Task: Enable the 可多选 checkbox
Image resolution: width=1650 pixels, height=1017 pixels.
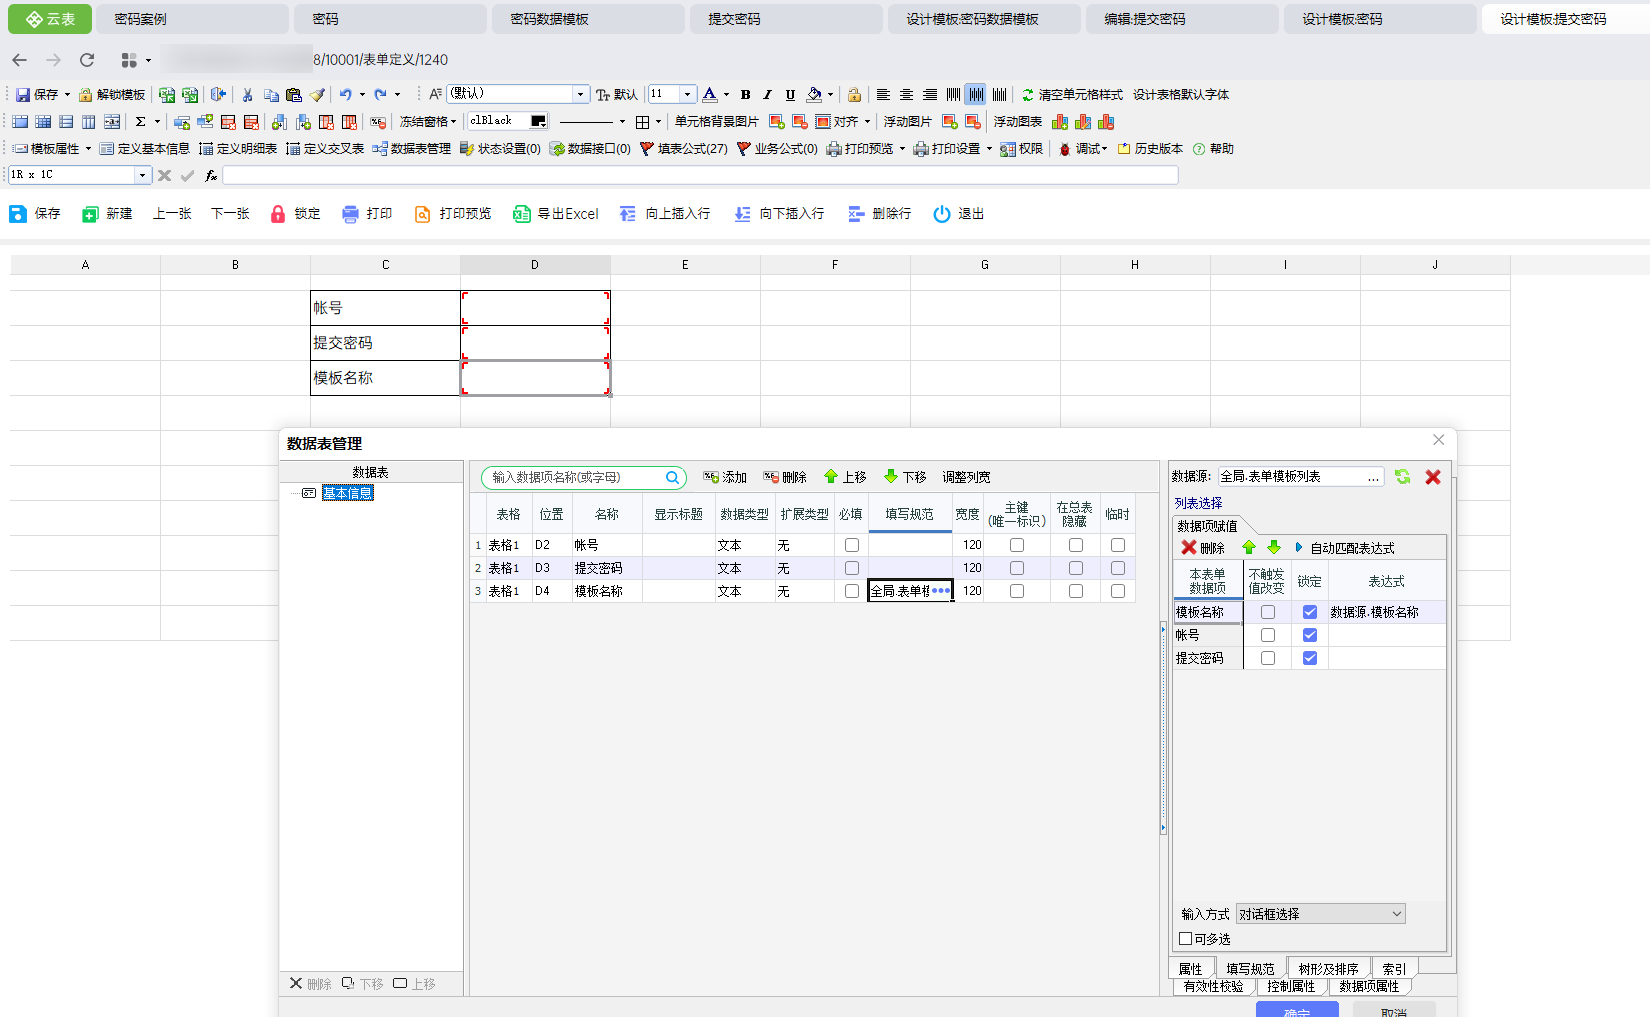Action: (x=1186, y=939)
